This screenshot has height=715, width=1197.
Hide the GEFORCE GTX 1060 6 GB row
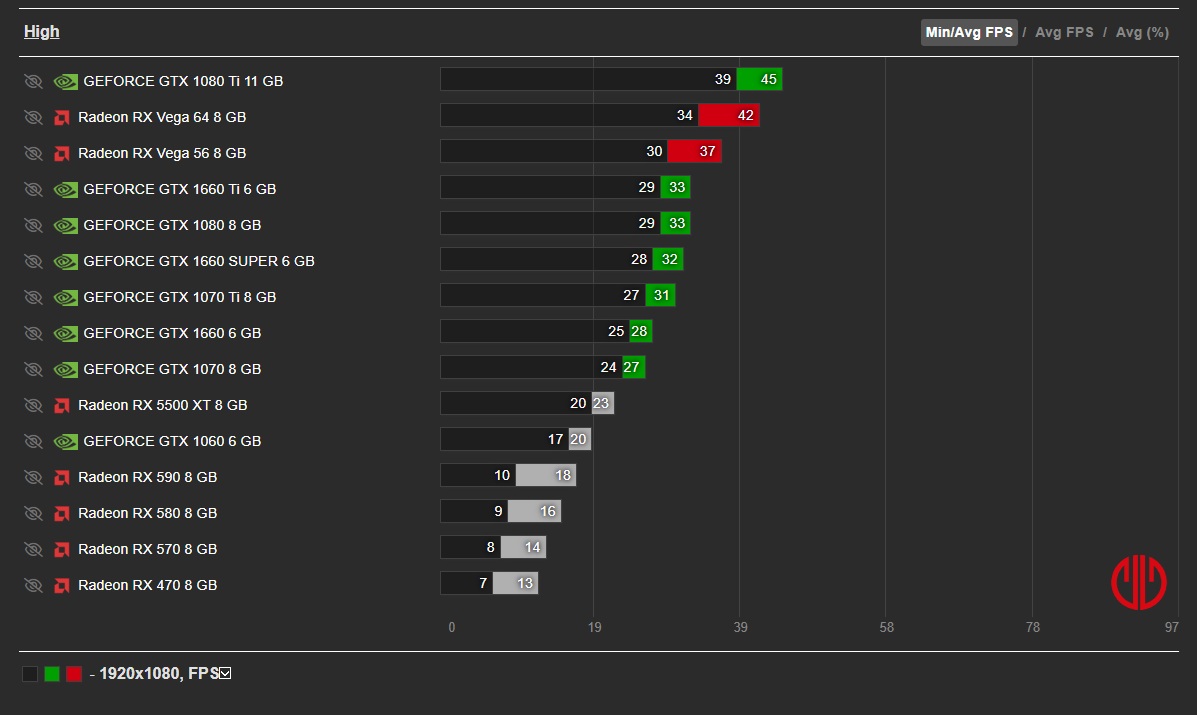pos(33,441)
